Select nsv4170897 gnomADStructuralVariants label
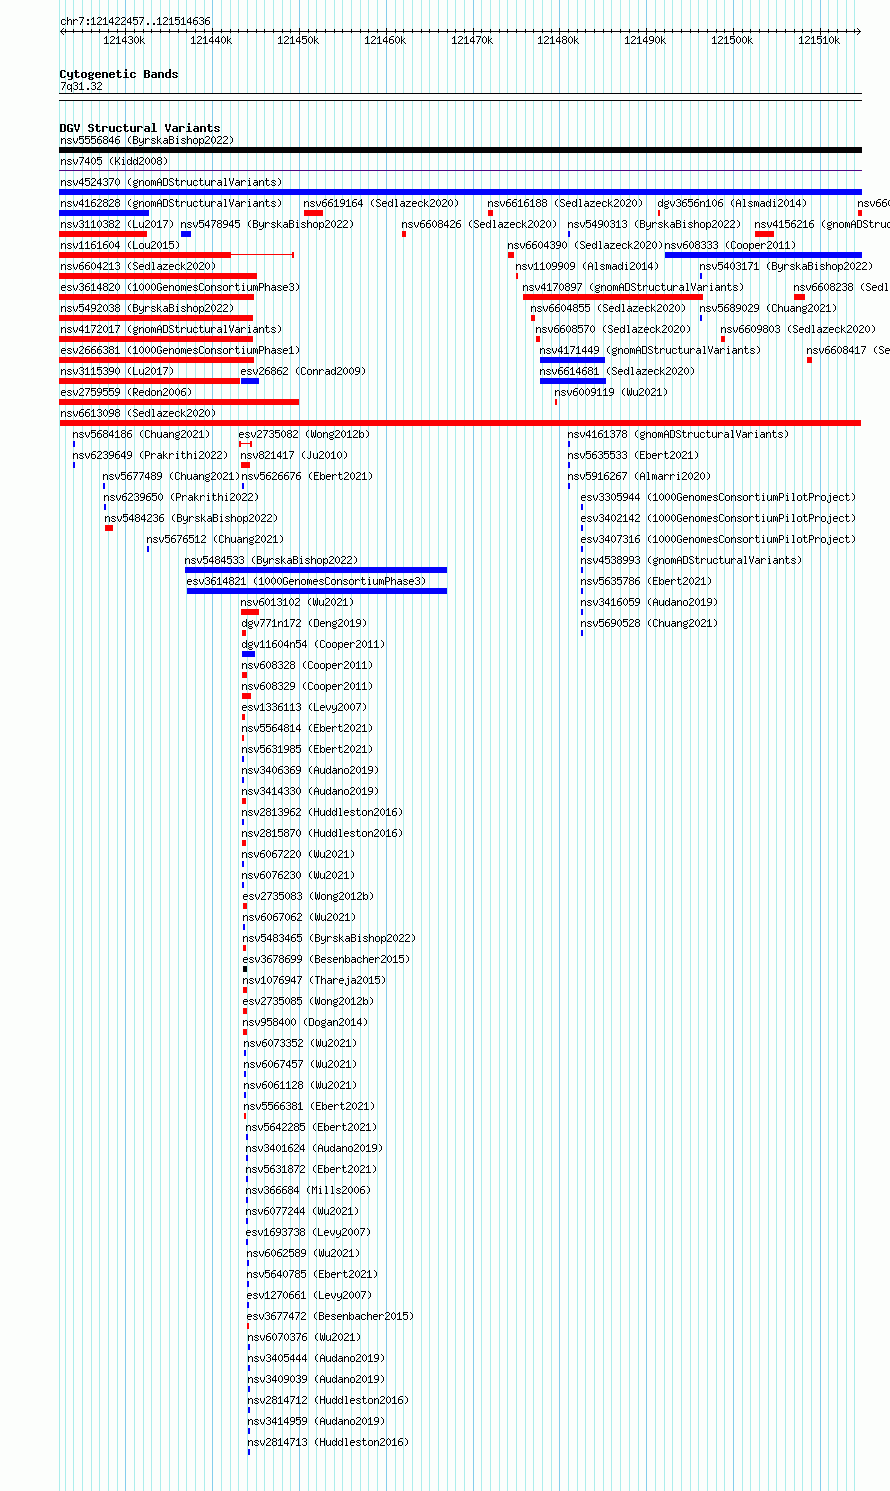Image resolution: width=890 pixels, height=1491 pixels. point(633,287)
